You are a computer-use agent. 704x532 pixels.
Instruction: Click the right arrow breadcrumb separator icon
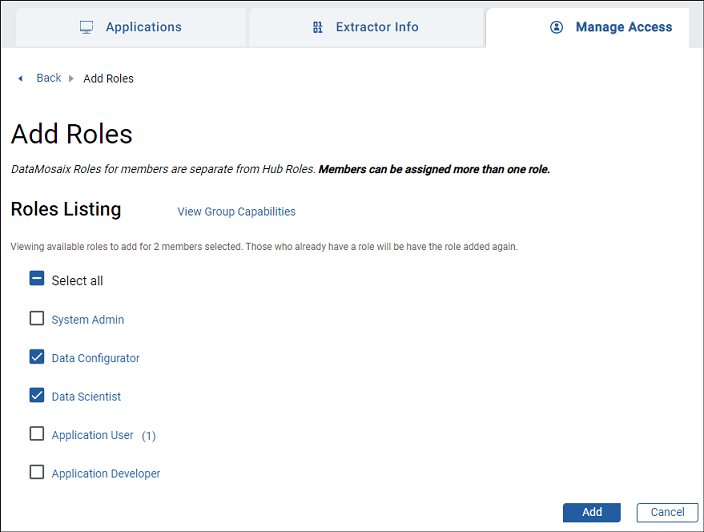(71, 78)
